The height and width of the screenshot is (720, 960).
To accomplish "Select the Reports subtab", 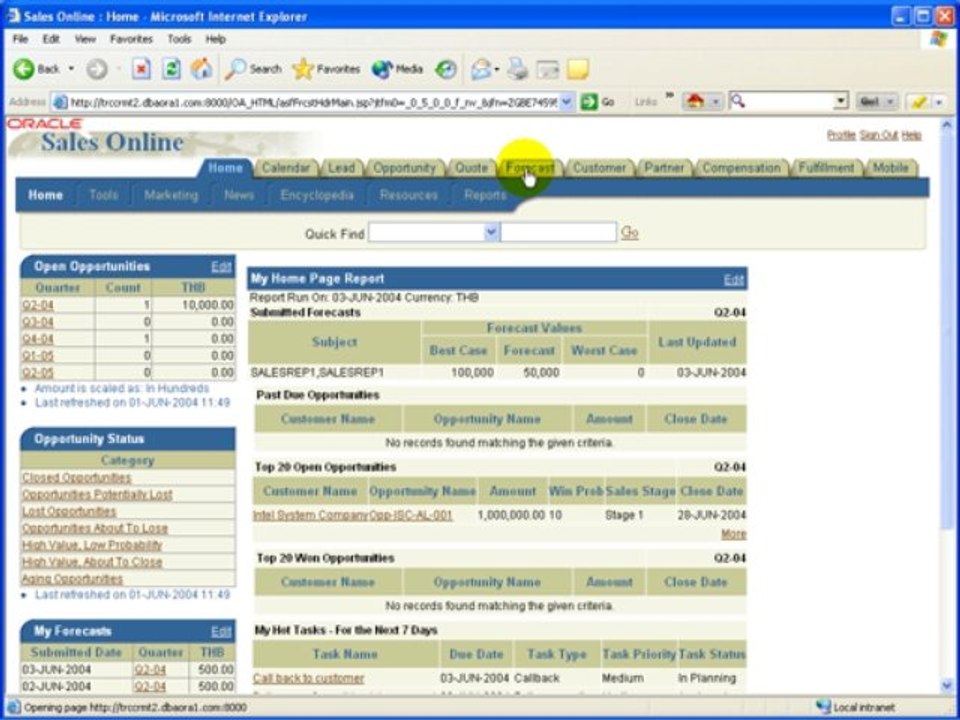I will [485, 195].
